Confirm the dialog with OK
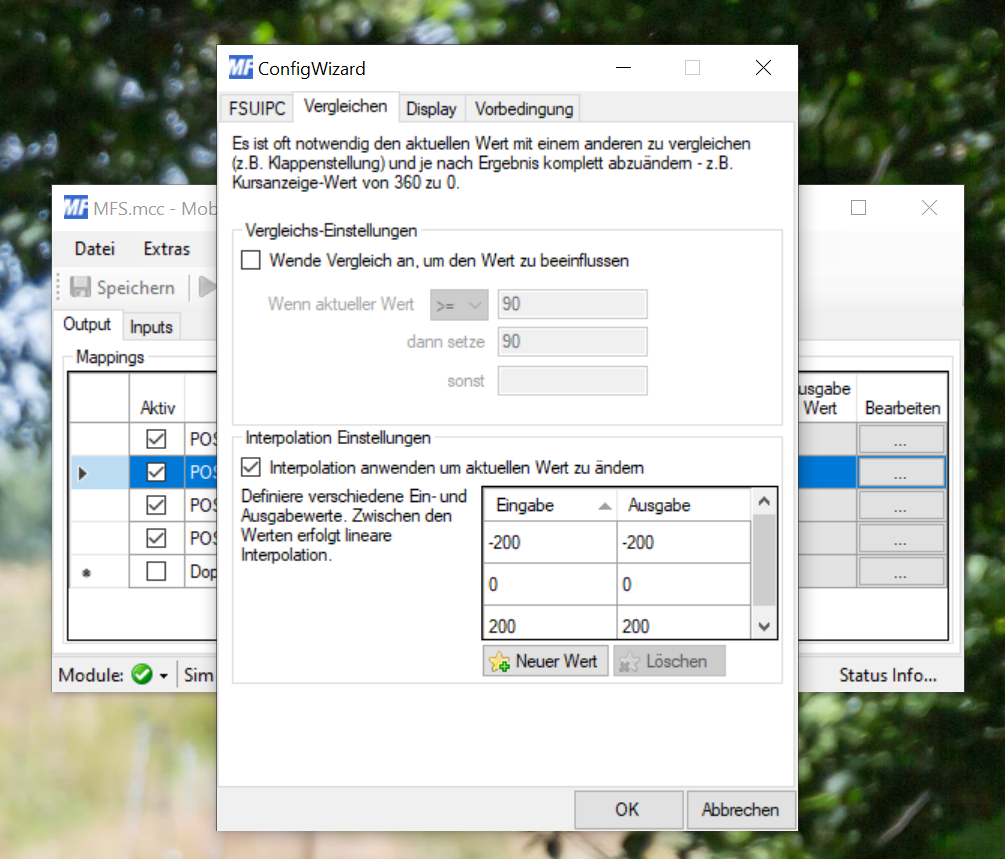 coord(628,810)
